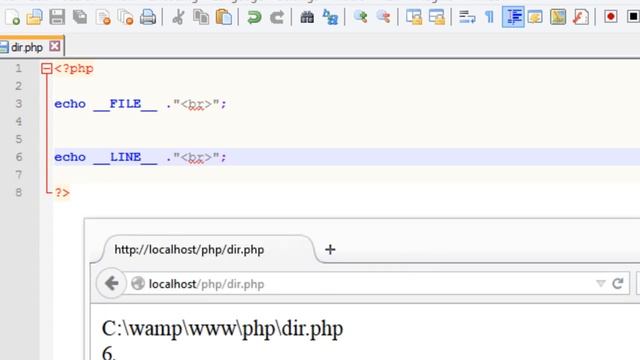Click the closing ?> tag
This screenshot has height=360, width=640.
(62, 193)
